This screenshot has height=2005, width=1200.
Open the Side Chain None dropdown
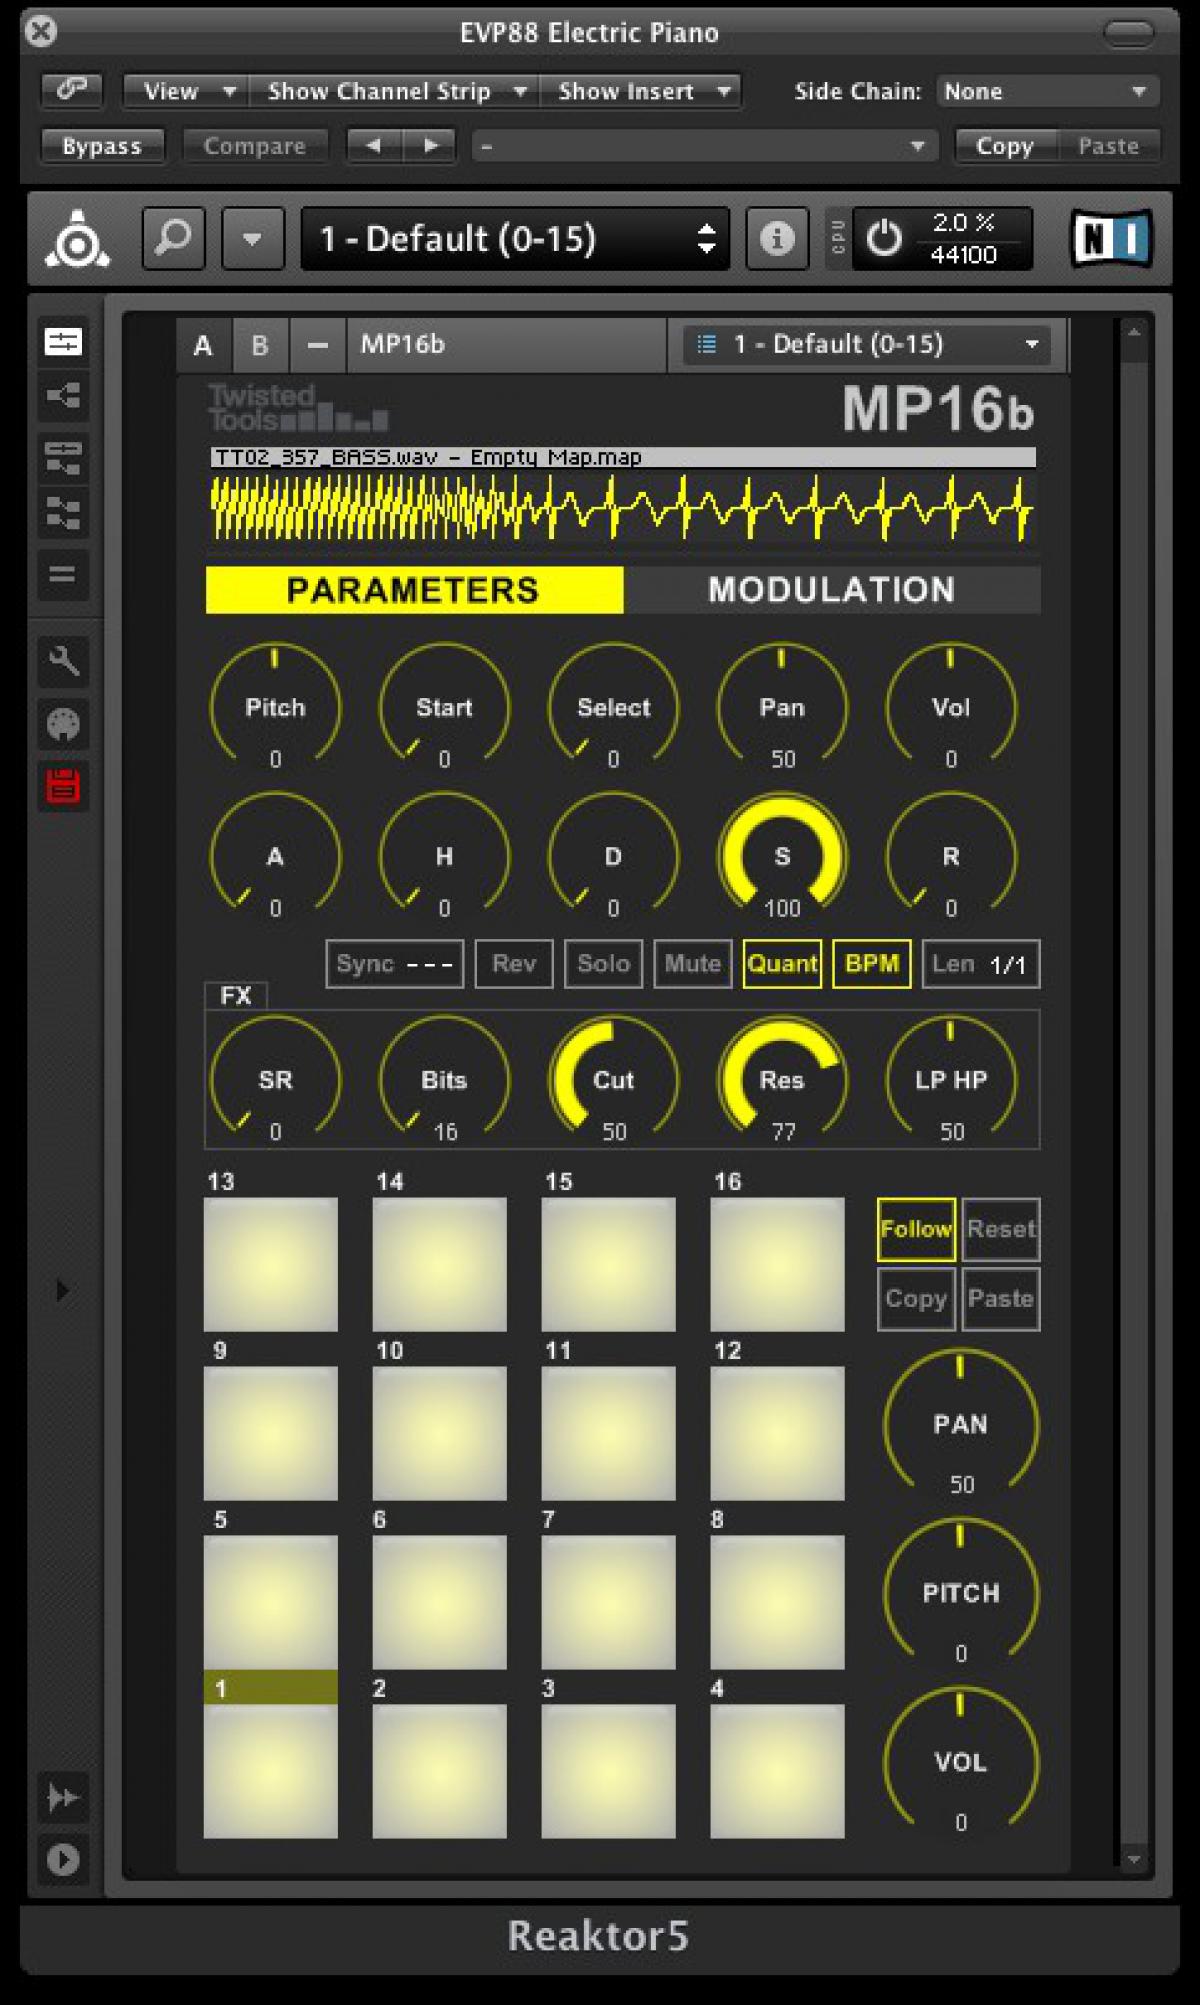(1047, 91)
